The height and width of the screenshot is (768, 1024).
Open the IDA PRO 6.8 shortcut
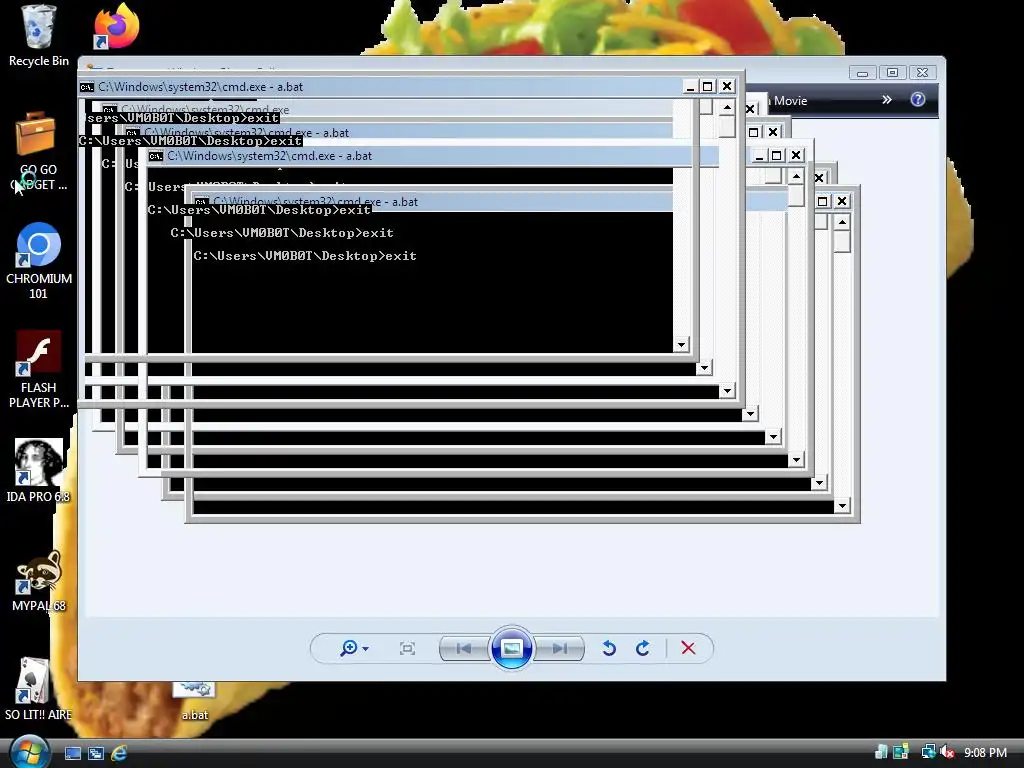[x=39, y=472]
